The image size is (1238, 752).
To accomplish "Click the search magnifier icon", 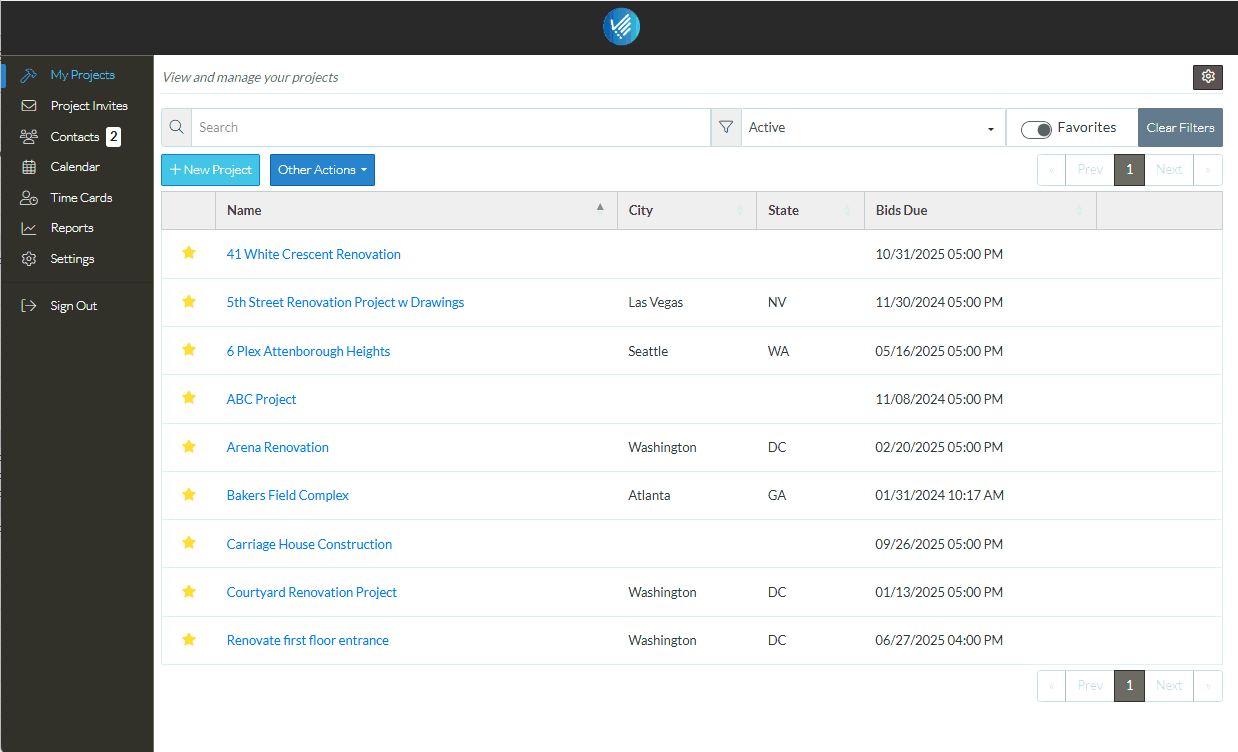I will [176, 127].
